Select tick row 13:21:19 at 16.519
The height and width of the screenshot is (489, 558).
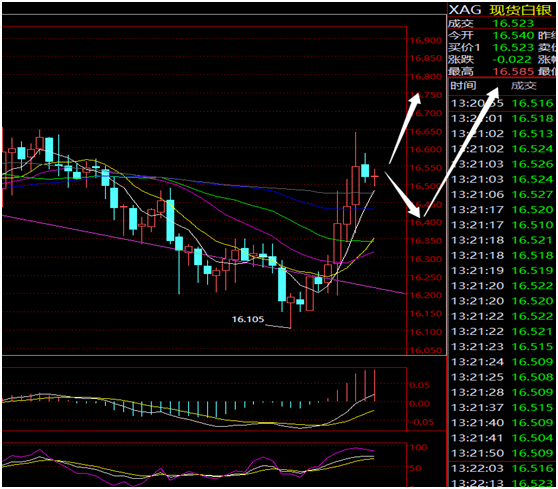click(502, 271)
